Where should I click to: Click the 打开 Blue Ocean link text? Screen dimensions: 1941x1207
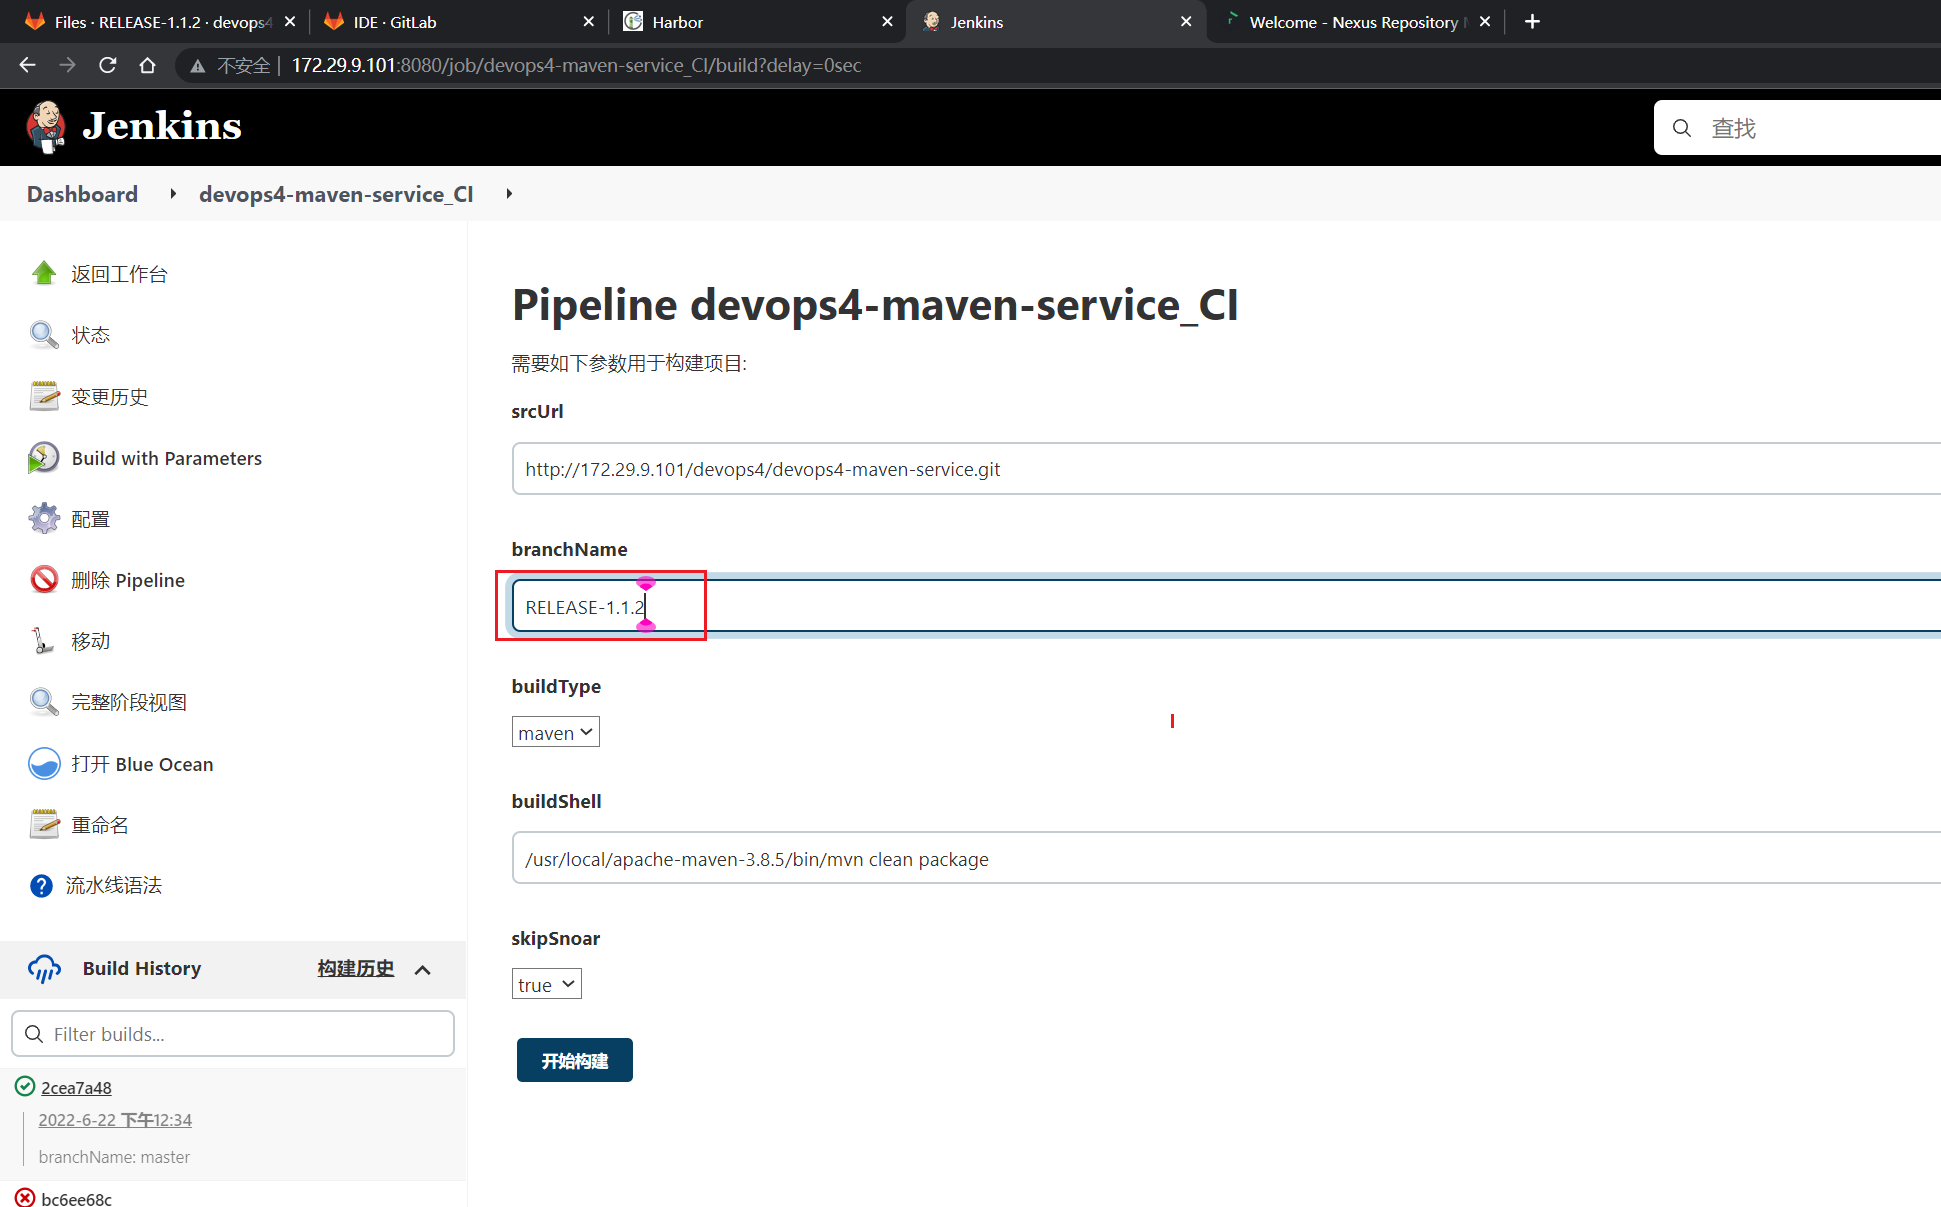point(142,764)
